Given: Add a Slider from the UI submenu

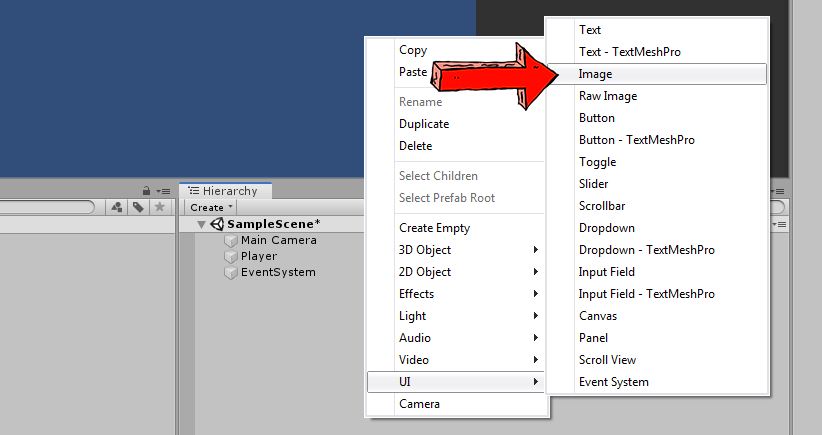Looking at the screenshot, I should [593, 184].
